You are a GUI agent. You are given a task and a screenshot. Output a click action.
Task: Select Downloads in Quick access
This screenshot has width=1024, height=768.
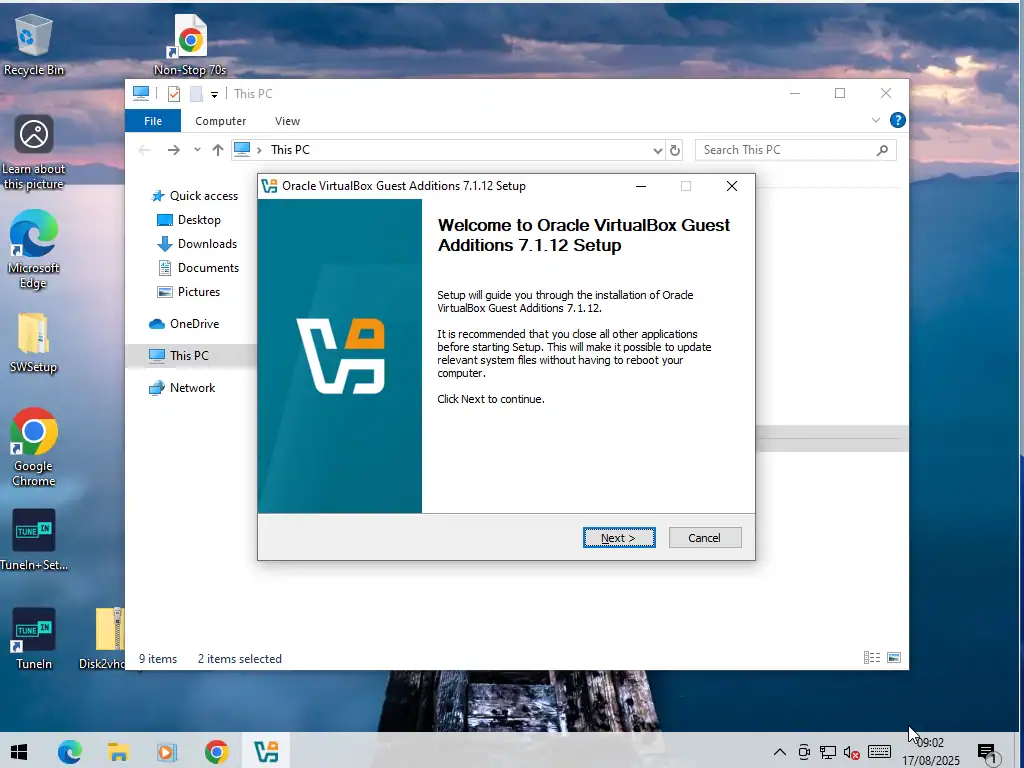pyautogui.click(x=207, y=244)
